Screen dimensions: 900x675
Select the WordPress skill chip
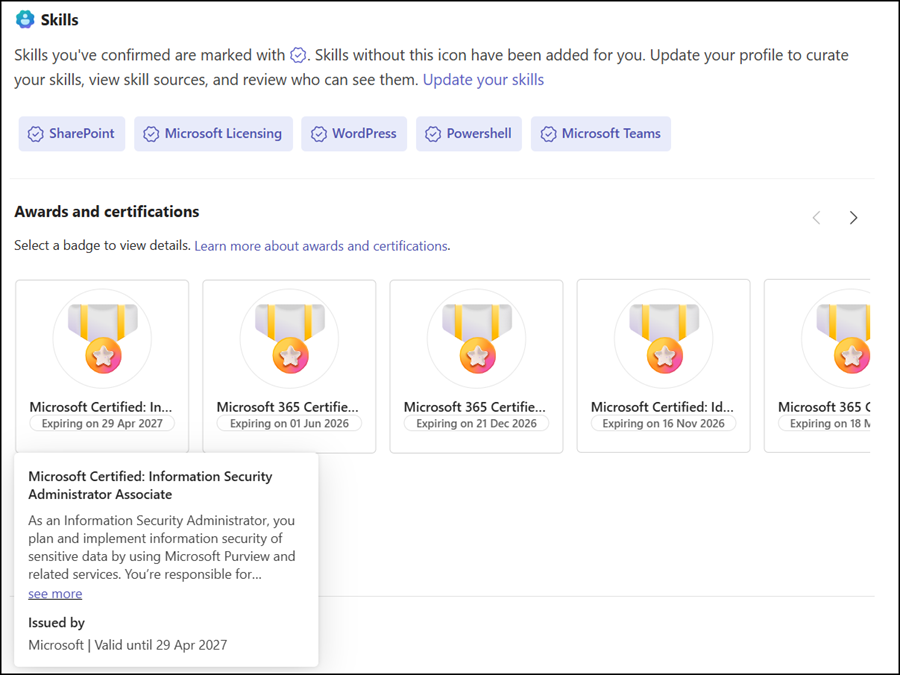click(354, 134)
